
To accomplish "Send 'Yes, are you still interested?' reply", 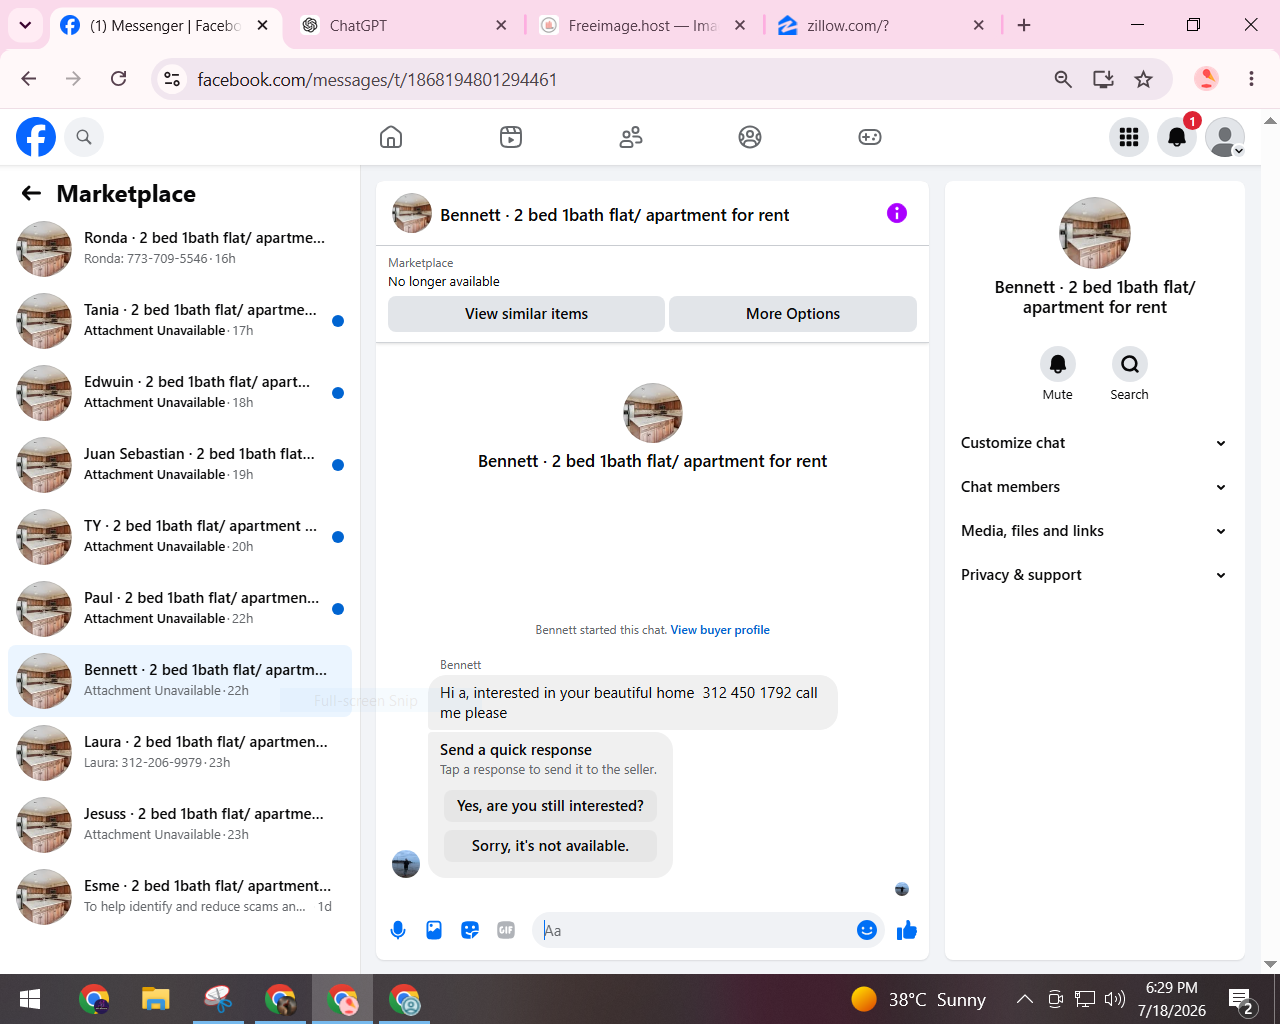I will (550, 806).
